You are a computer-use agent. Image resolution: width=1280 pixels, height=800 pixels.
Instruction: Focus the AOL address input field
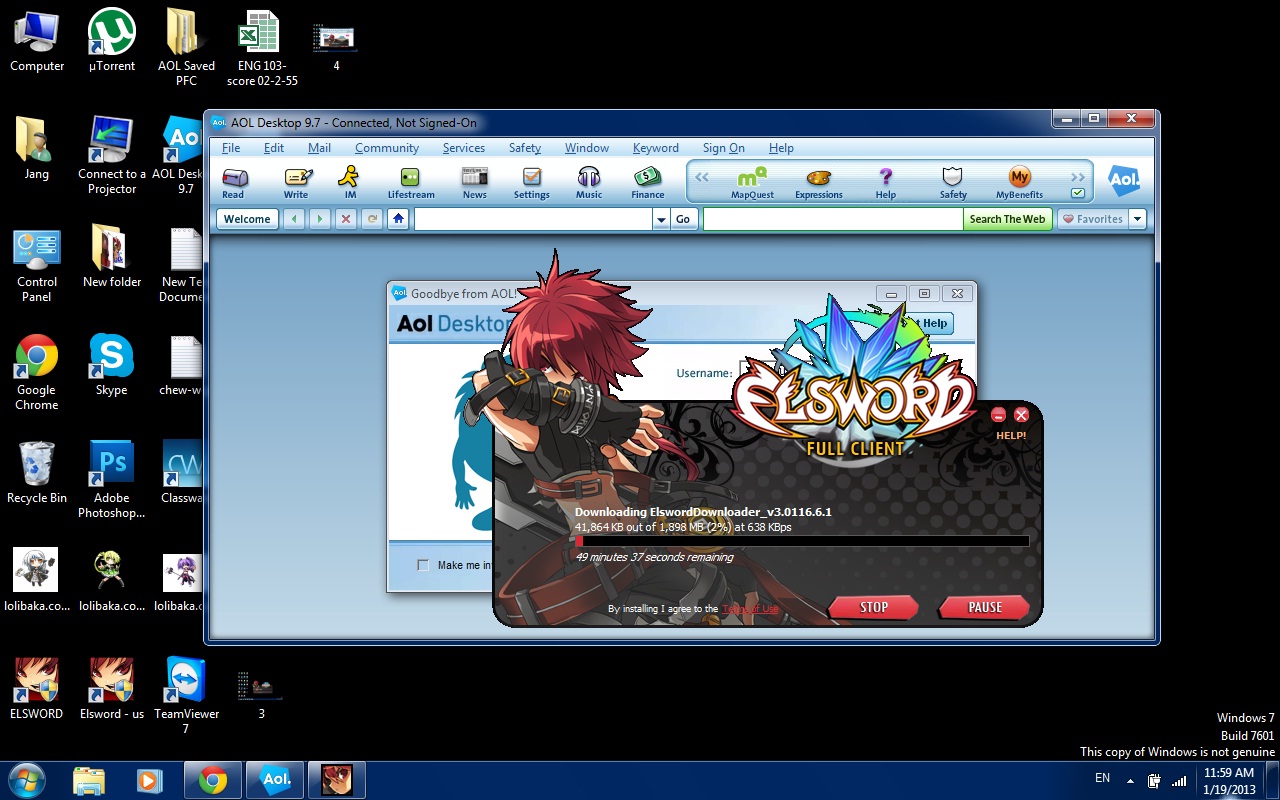pyautogui.click(x=533, y=219)
